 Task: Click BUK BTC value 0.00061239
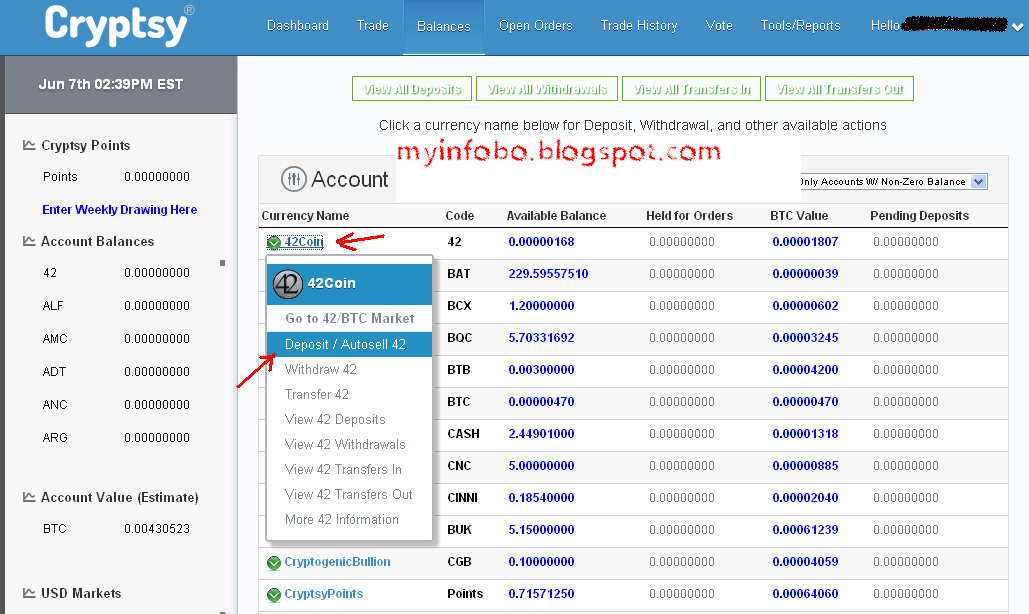coord(805,529)
